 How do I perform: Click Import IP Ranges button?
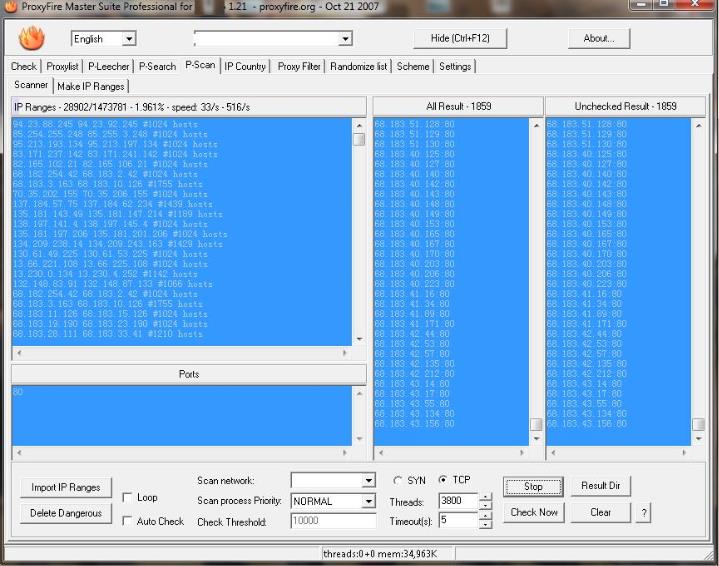click(66, 487)
